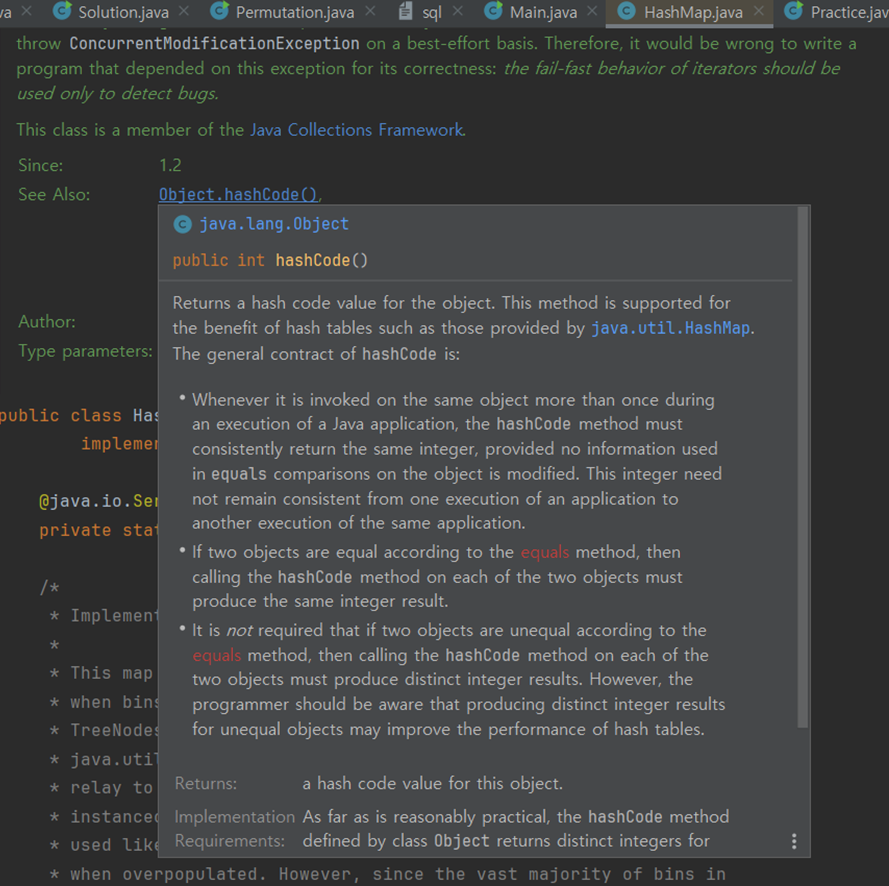Open the documentation popup options menu
This screenshot has width=889, height=886.
click(x=794, y=841)
